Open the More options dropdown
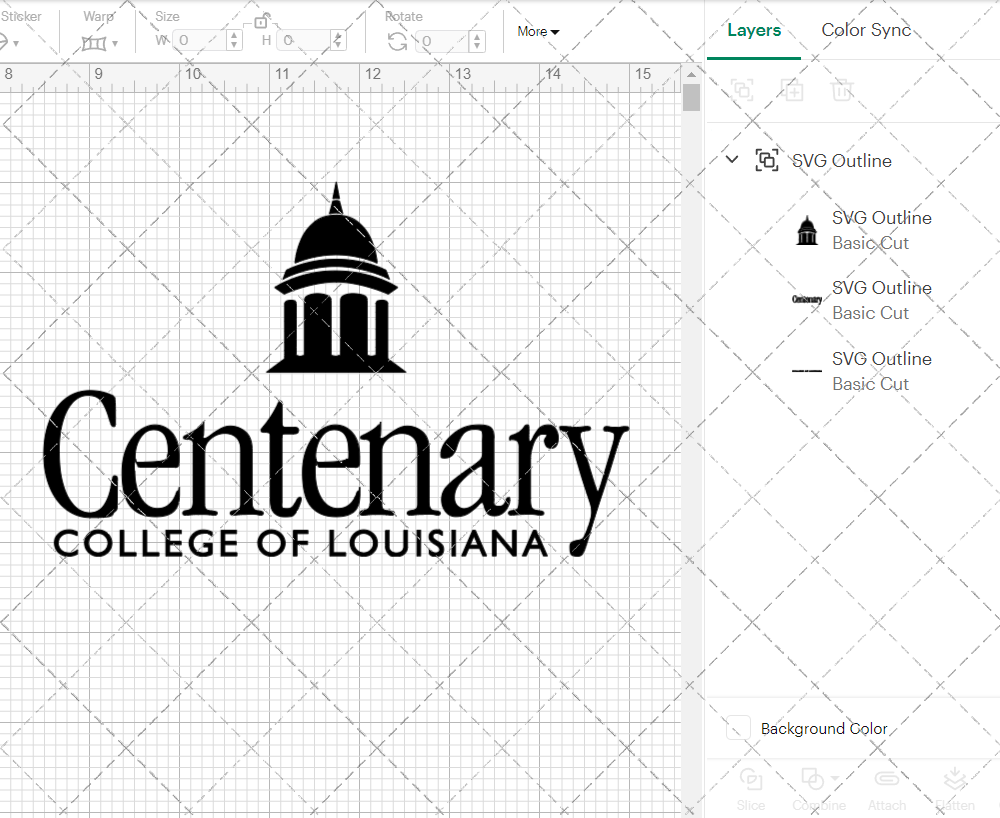This screenshot has width=1000, height=818. tap(537, 31)
